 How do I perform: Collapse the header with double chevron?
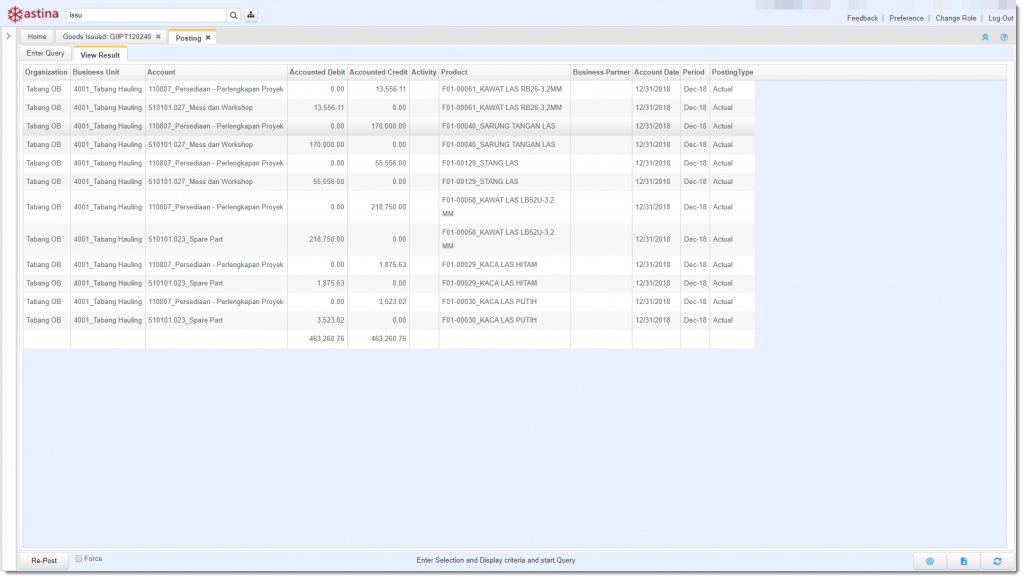pyautogui.click(x=985, y=37)
